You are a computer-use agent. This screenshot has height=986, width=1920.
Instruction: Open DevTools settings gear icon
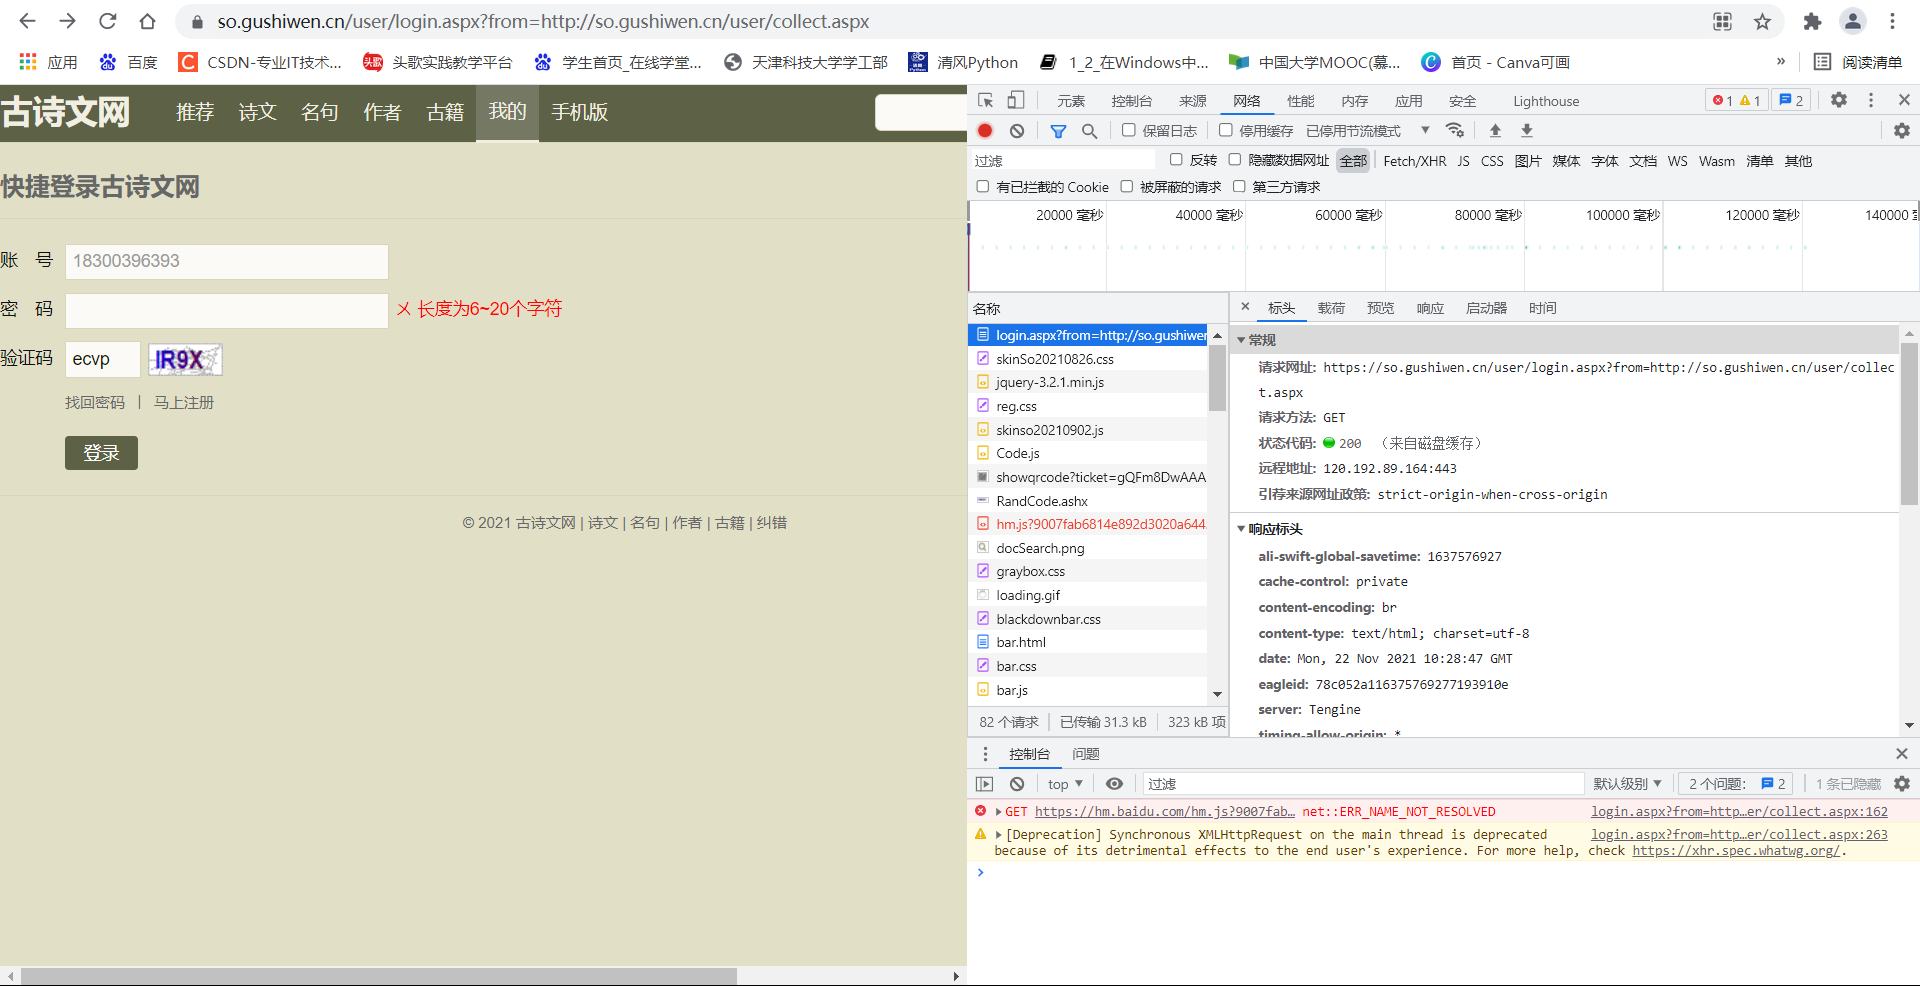click(x=1839, y=100)
